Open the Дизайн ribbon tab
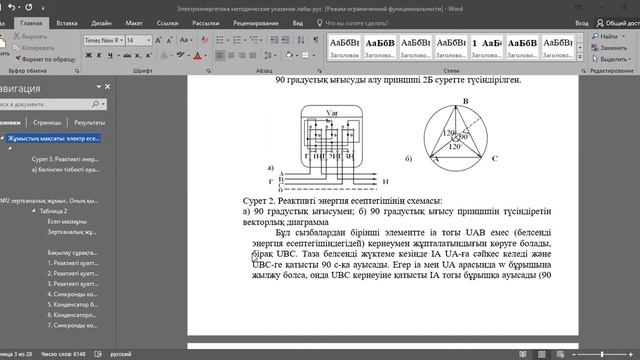640x360 pixels. 101,23
